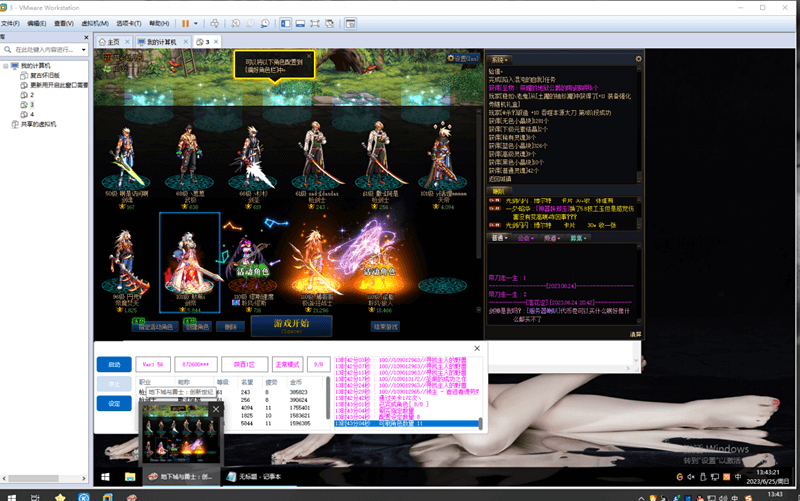Viewport: 800px width, 501px height.
Task: Click the blue 设定 button in bot window
Action: 114,403
